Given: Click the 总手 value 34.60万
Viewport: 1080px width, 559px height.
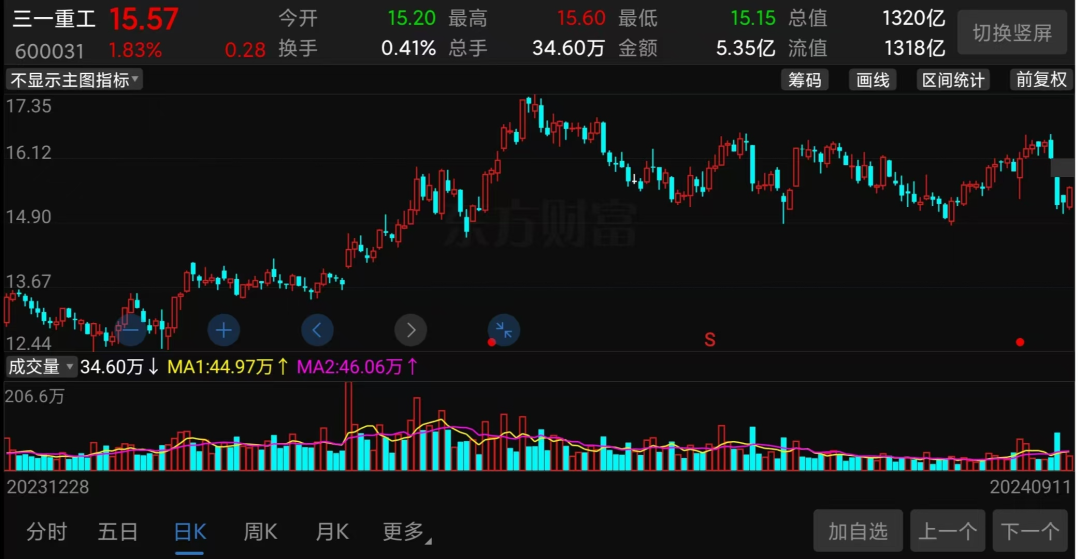Looking at the screenshot, I should pyautogui.click(x=568, y=48).
